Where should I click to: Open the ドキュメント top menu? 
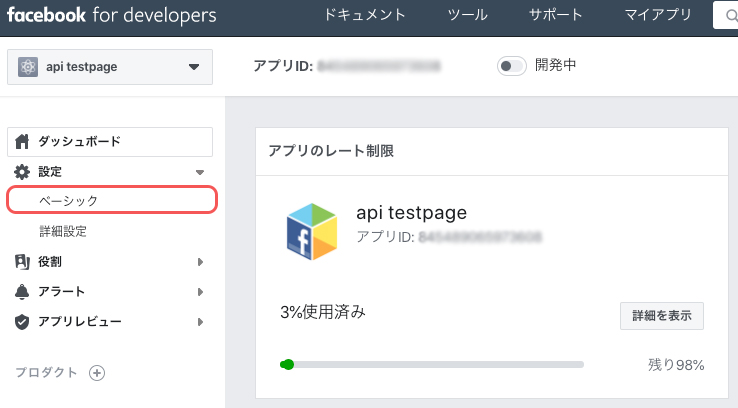(x=366, y=15)
